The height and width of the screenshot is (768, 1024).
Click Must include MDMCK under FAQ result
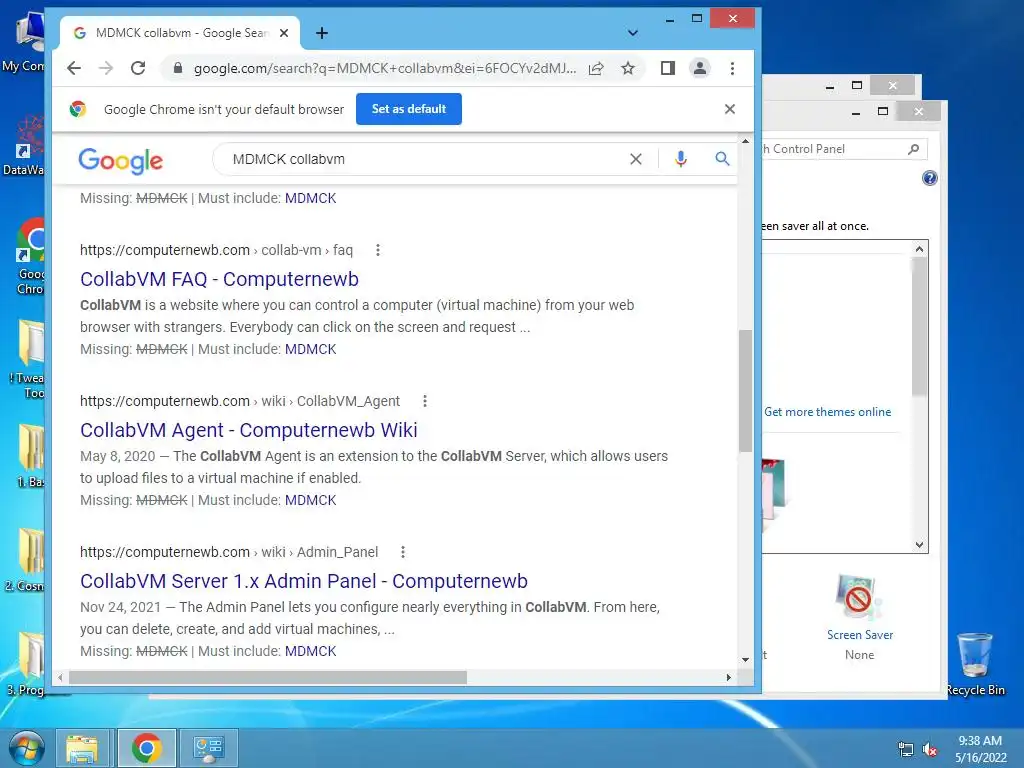tap(311, 349)
